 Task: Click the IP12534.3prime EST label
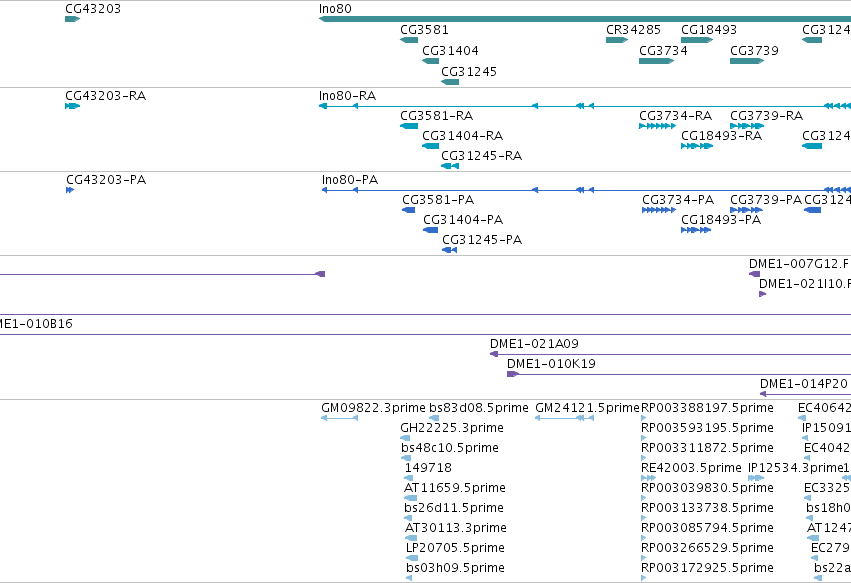point(795,468)
